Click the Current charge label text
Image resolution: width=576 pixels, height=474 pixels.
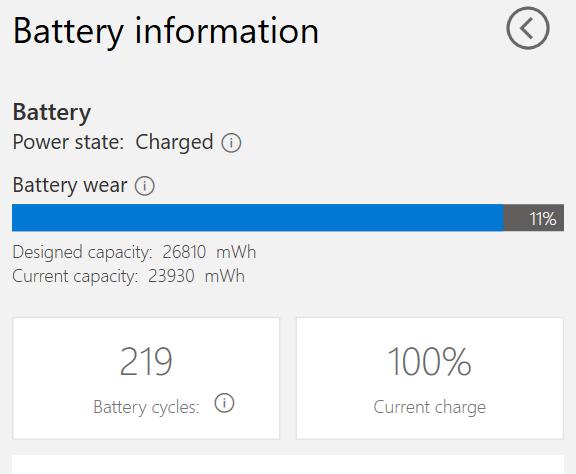pos(429,407)
